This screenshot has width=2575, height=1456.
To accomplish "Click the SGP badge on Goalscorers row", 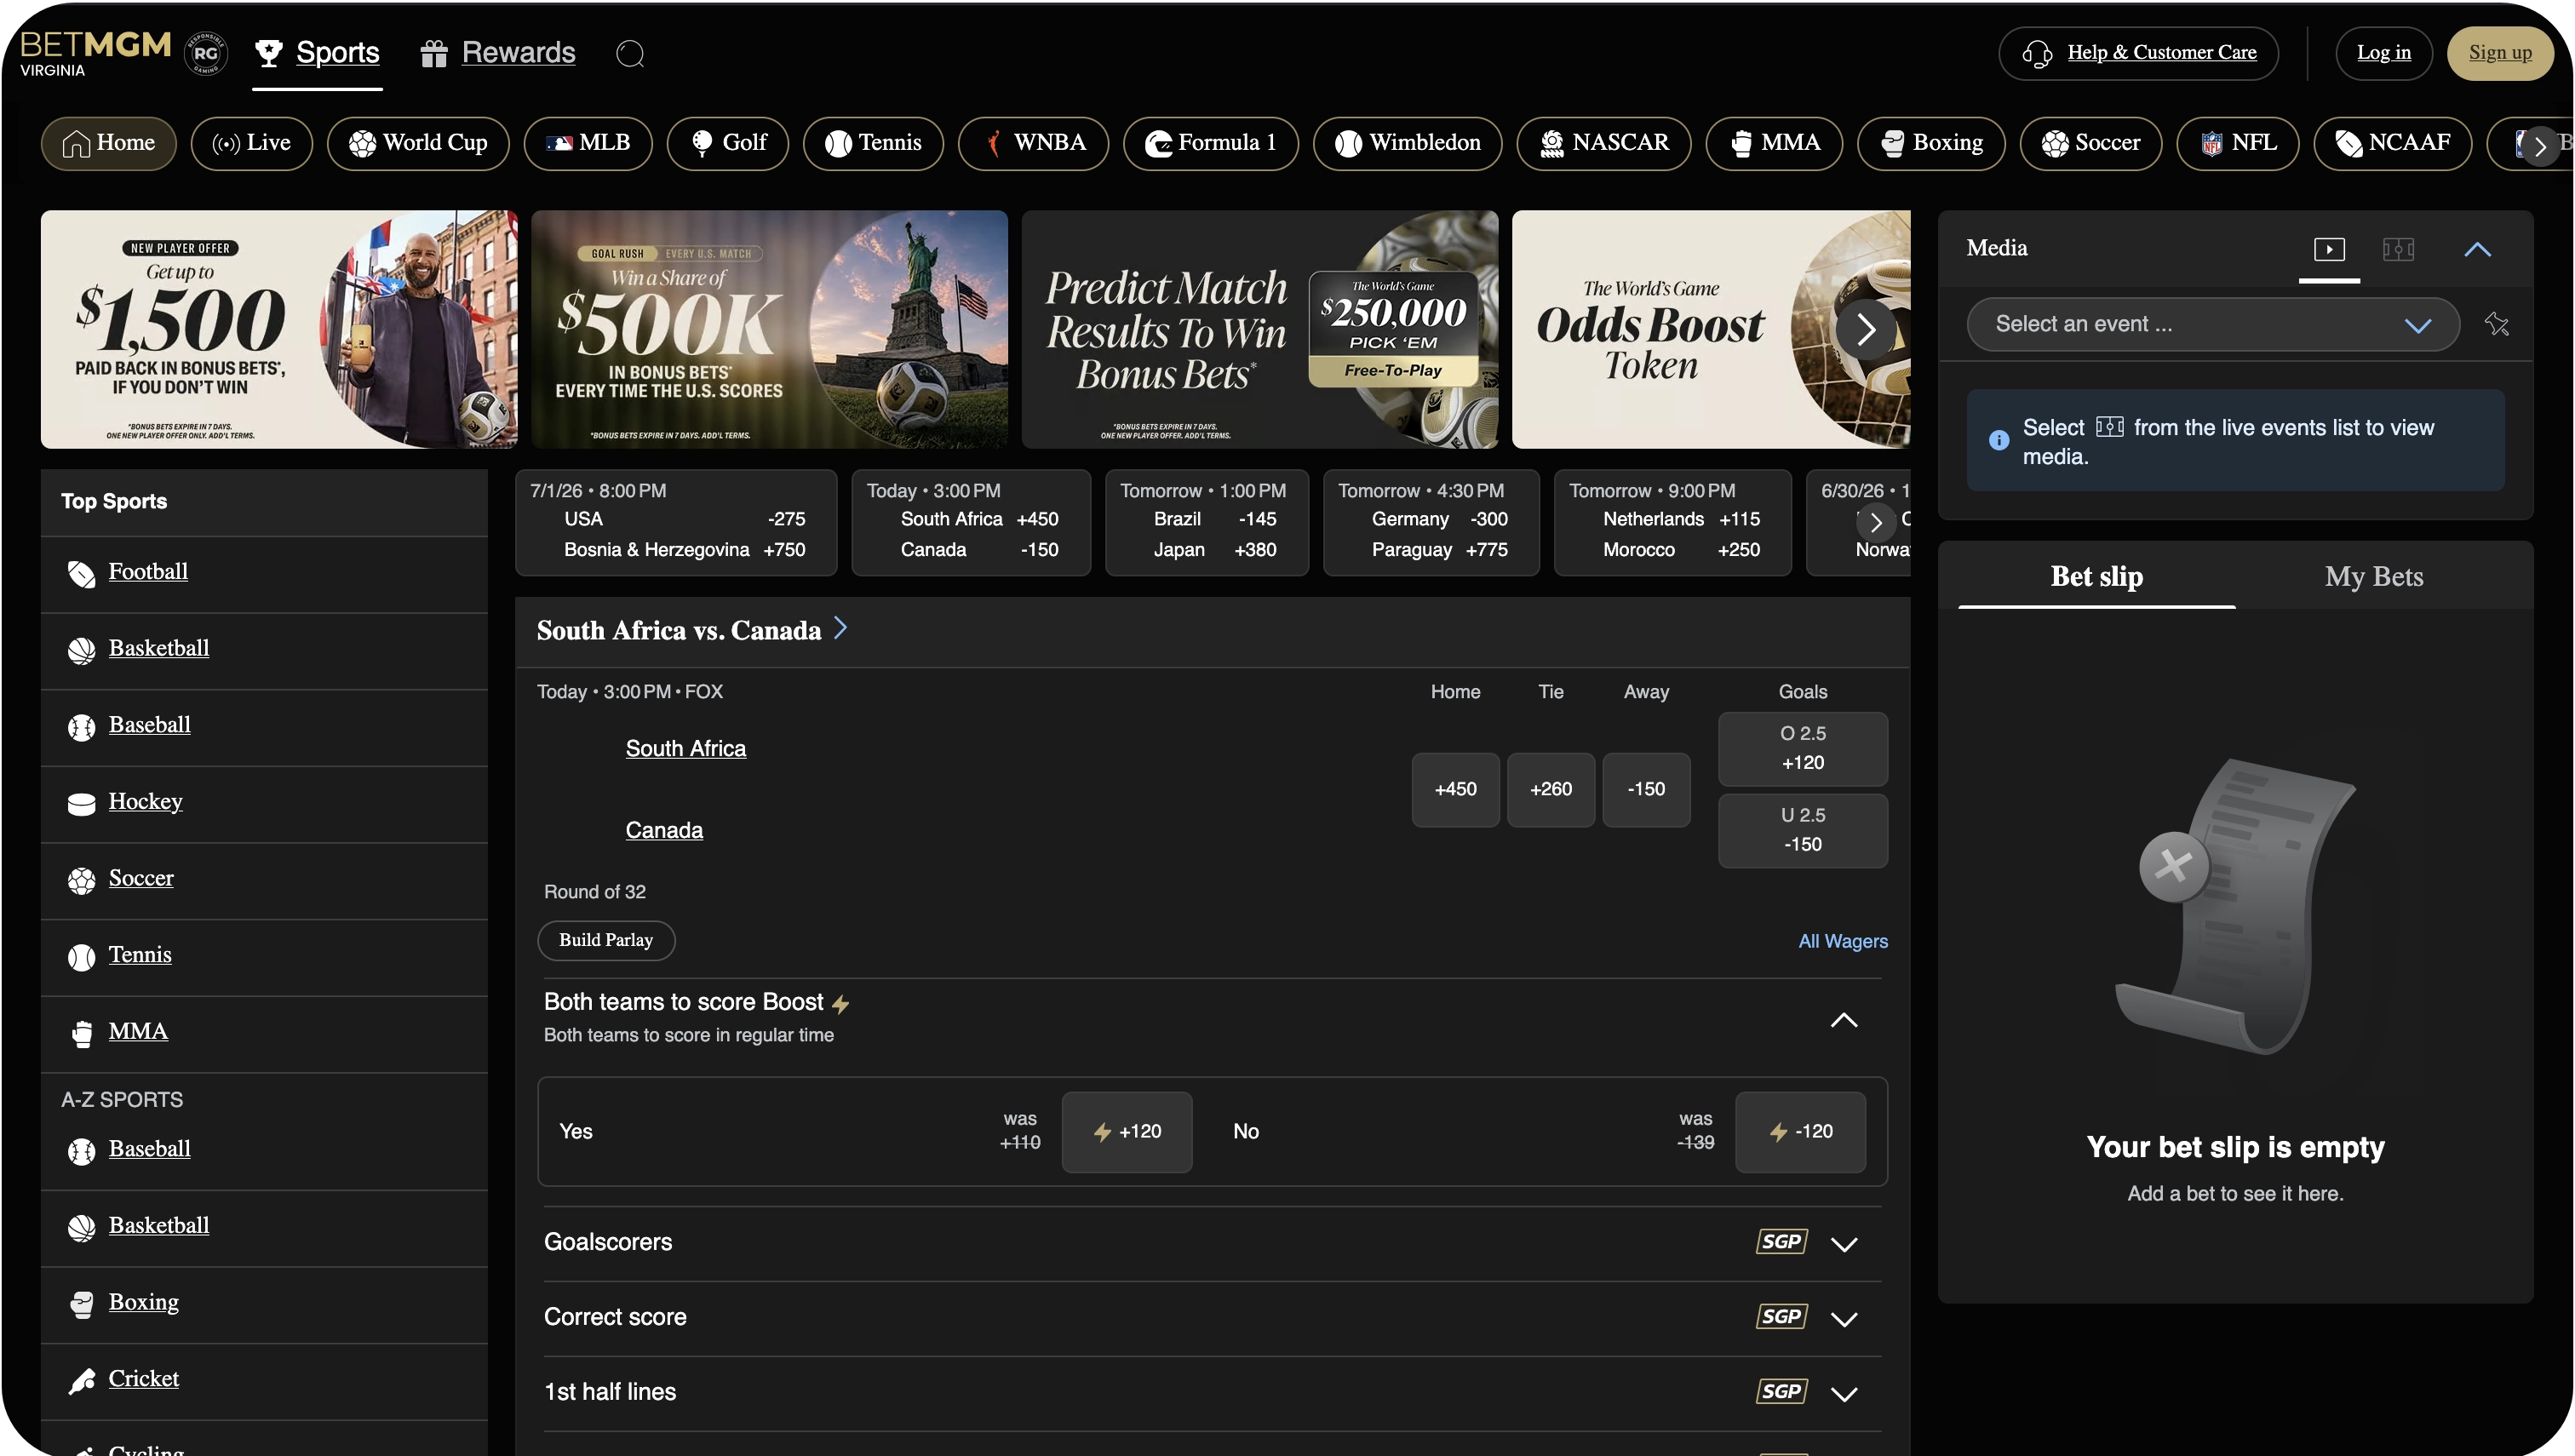I will click(1781, 1242).
